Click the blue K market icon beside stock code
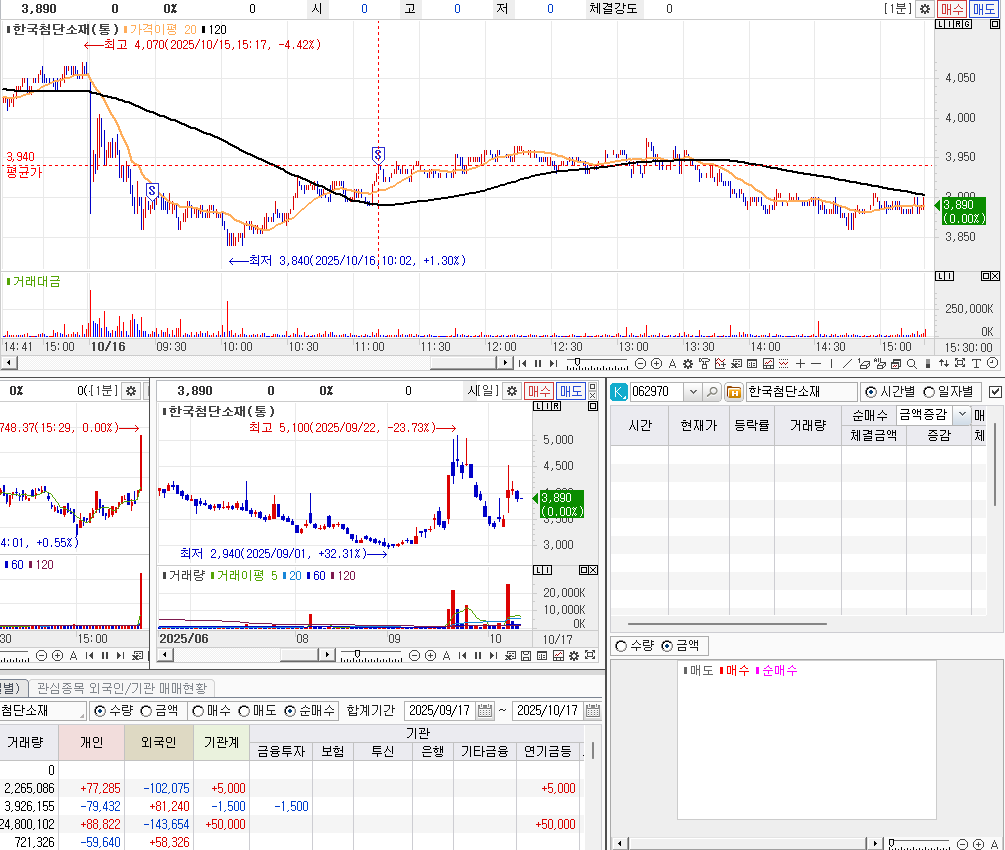1005x850 pixels. (619, 392)
